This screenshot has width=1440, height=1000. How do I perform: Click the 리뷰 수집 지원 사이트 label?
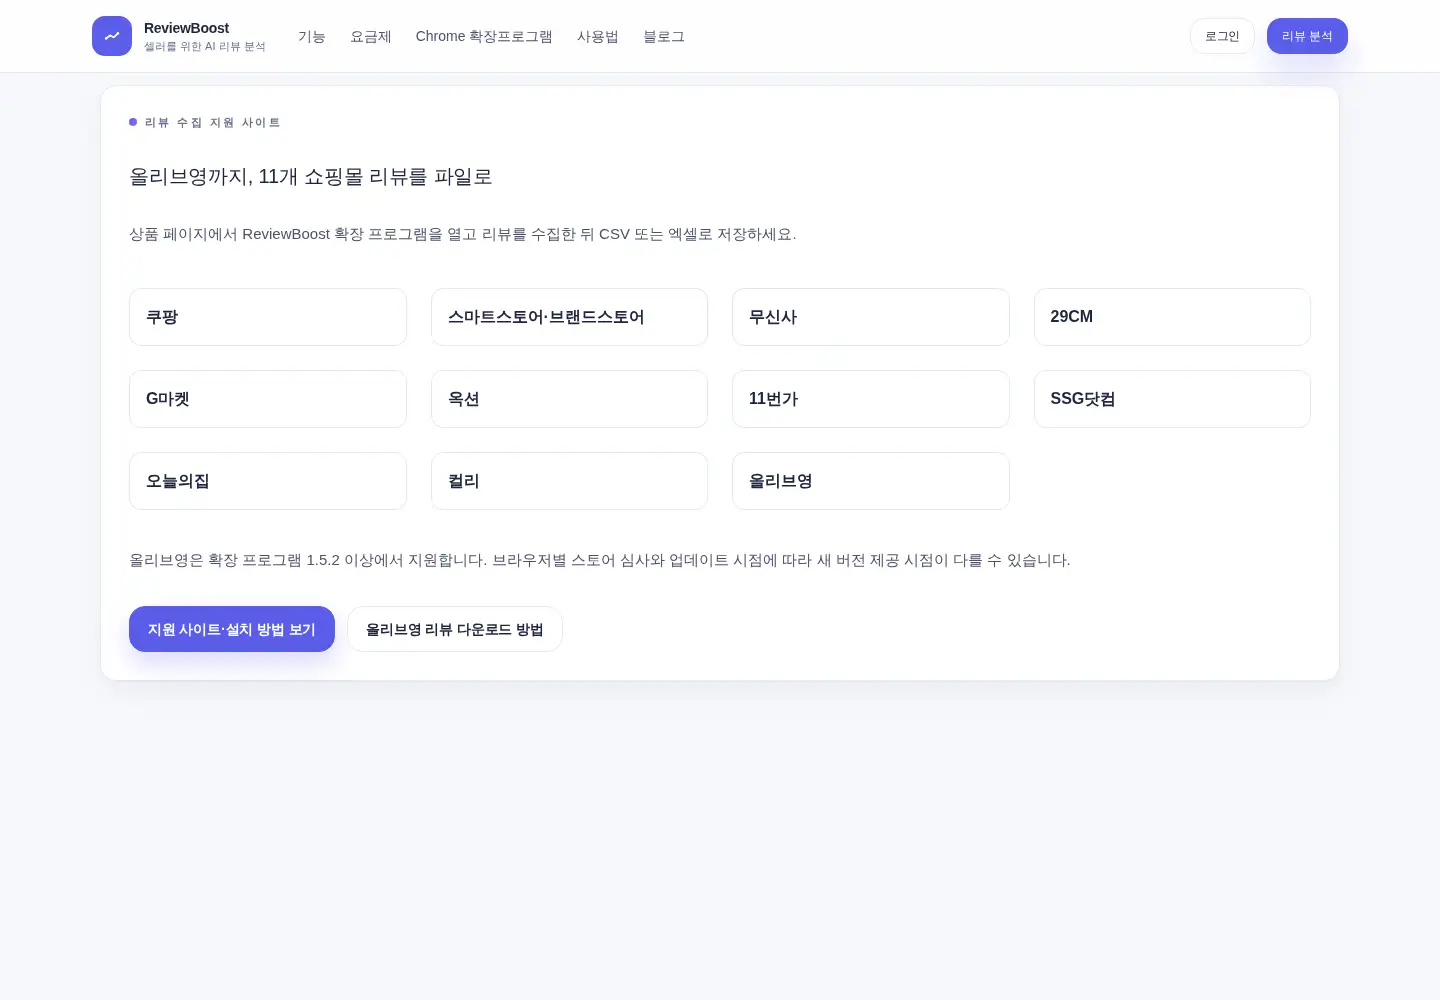tap(212, 122)
